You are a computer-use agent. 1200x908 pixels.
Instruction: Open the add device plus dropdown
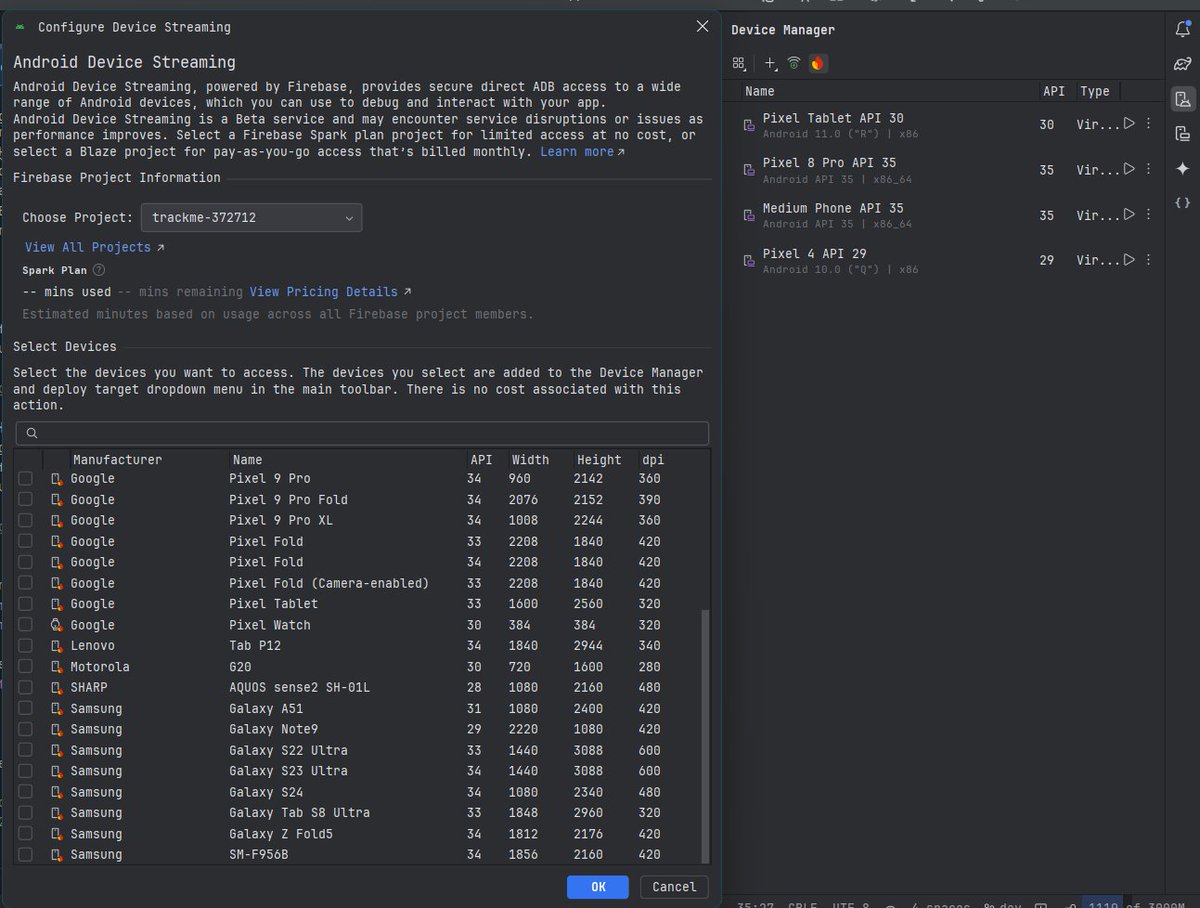click(770, 63)
